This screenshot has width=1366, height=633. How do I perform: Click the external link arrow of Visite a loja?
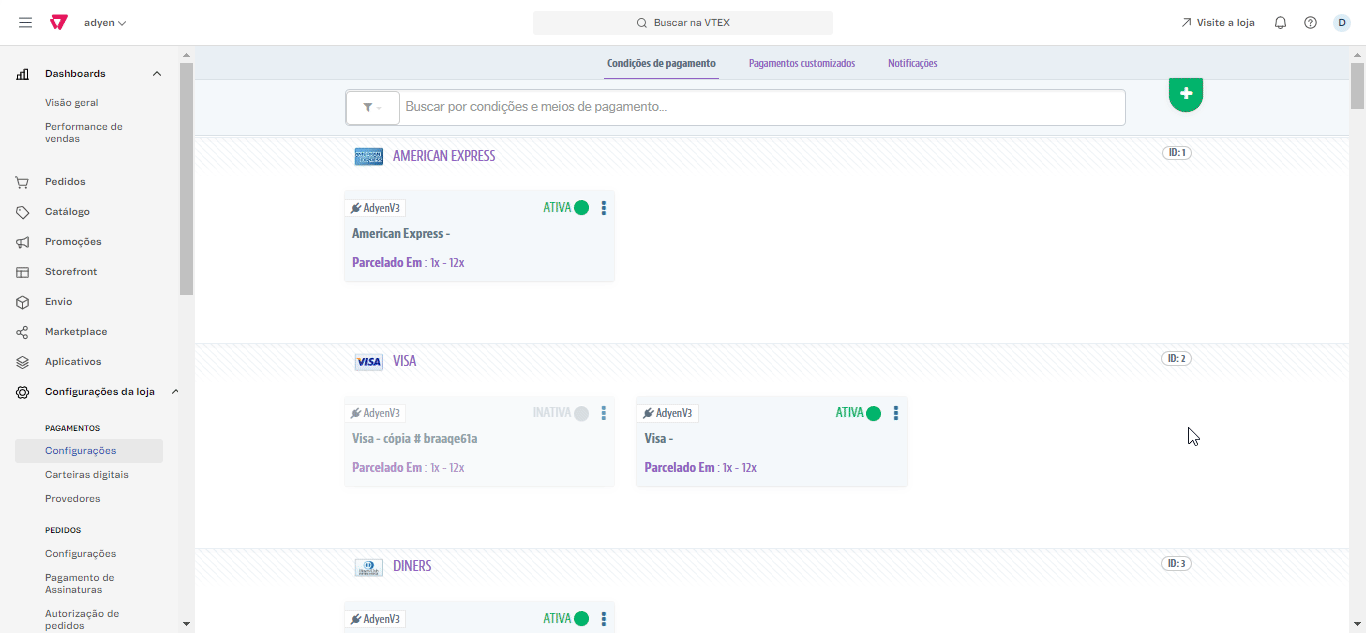(1186, 22)
